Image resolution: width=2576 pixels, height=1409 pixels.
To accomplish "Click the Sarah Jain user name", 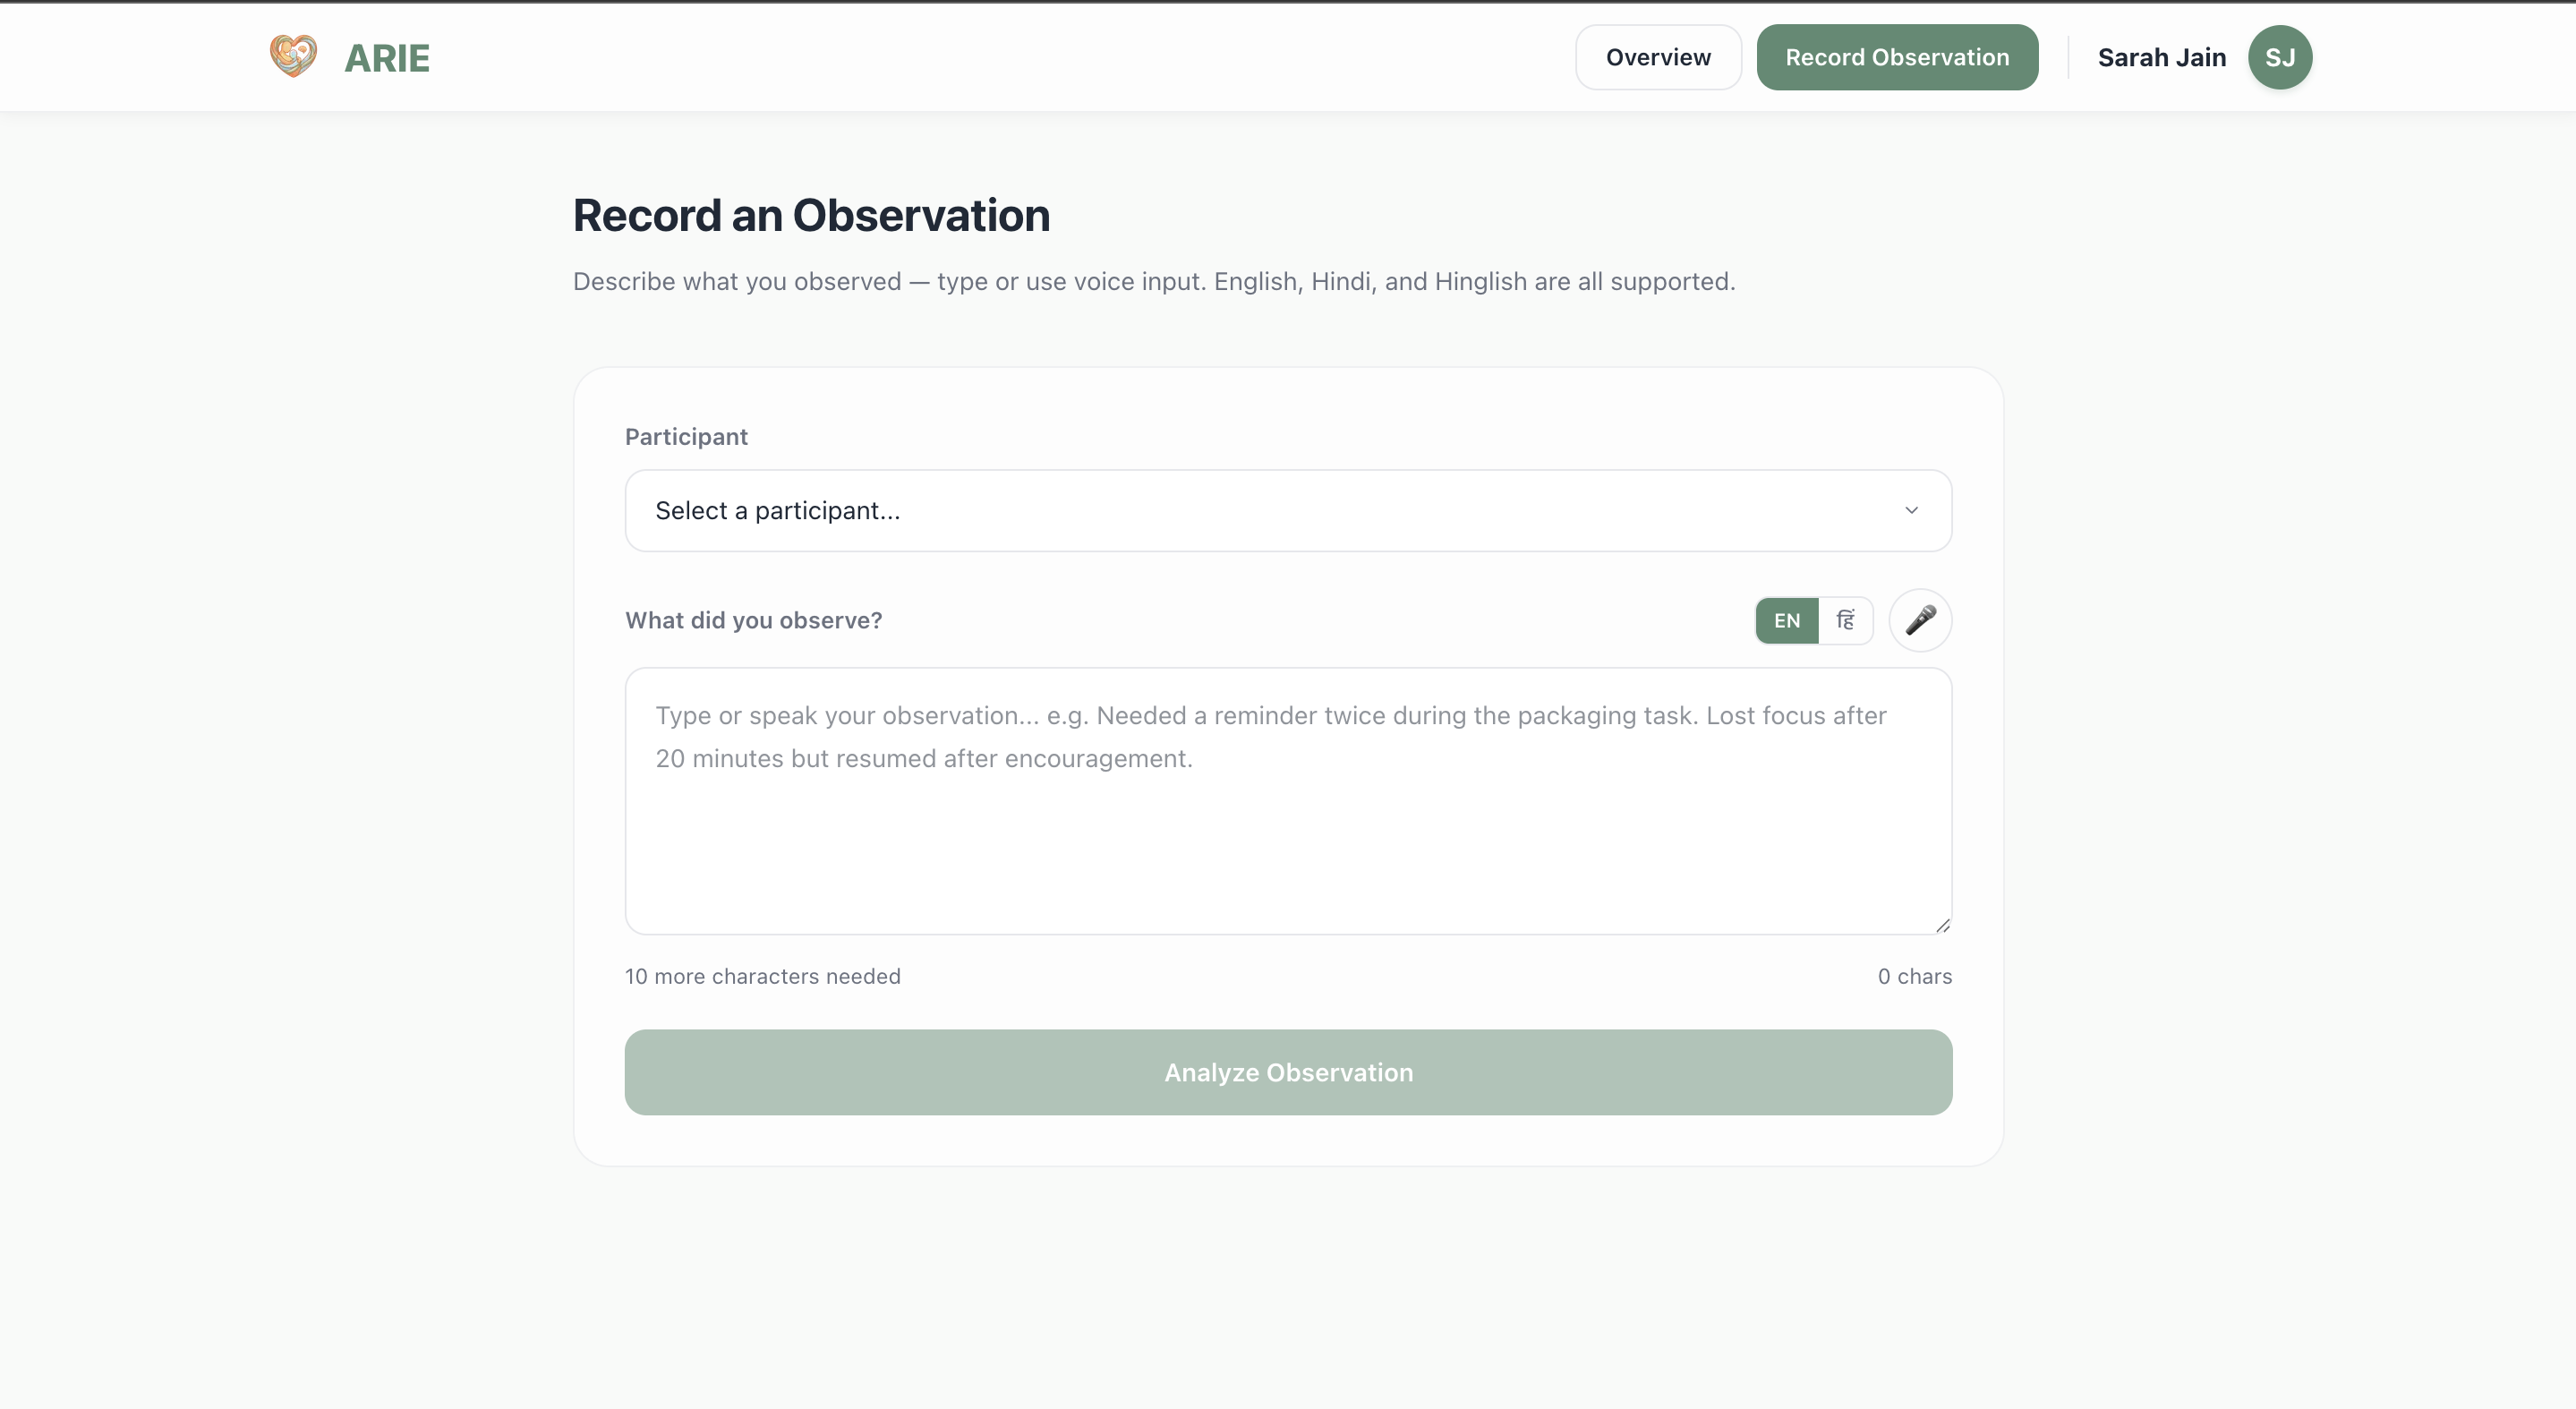I will pyautogui.click(x=2161, y=57).
